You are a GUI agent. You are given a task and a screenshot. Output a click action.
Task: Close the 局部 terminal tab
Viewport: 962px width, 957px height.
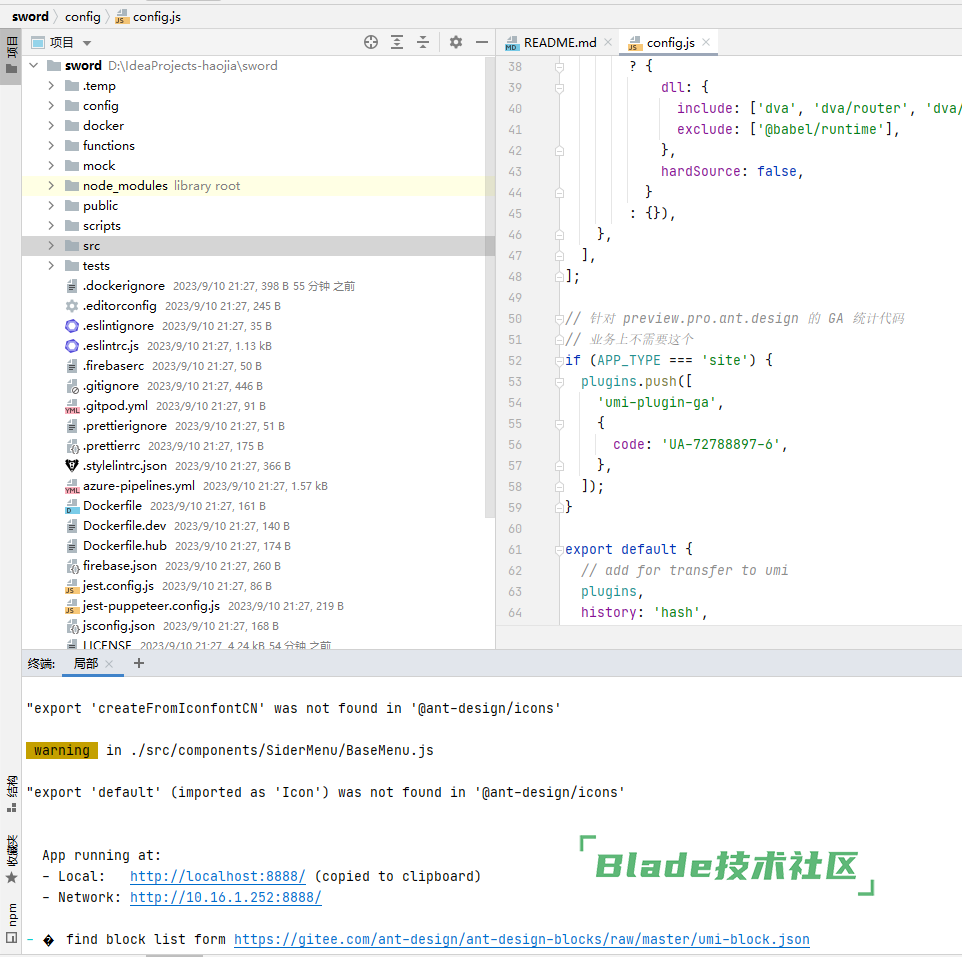pyautogui.click(x=109, y=664)
